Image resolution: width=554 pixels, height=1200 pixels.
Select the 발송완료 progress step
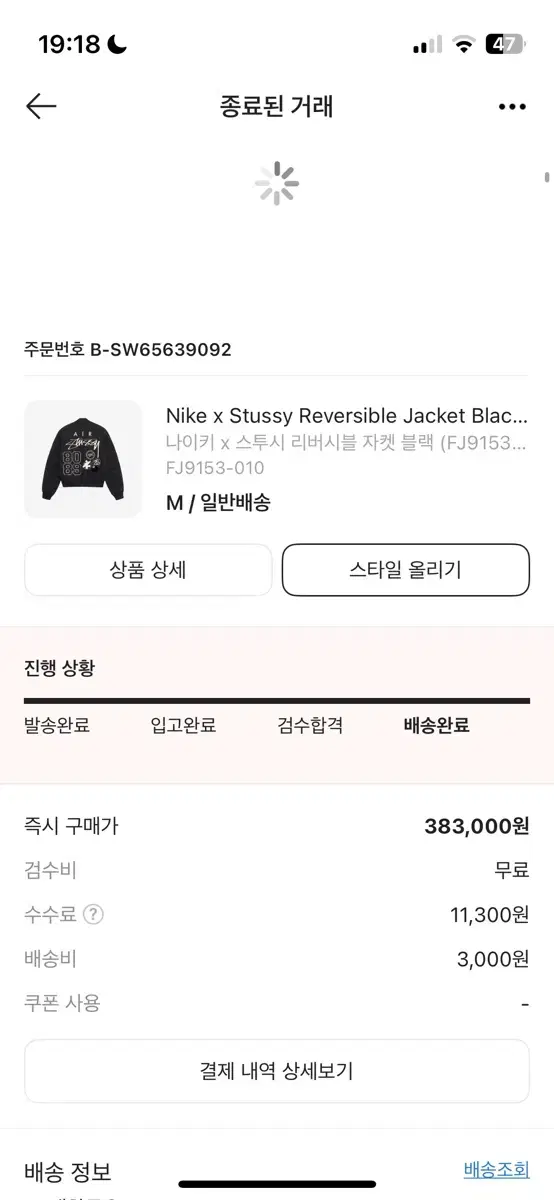click(57, 726)
